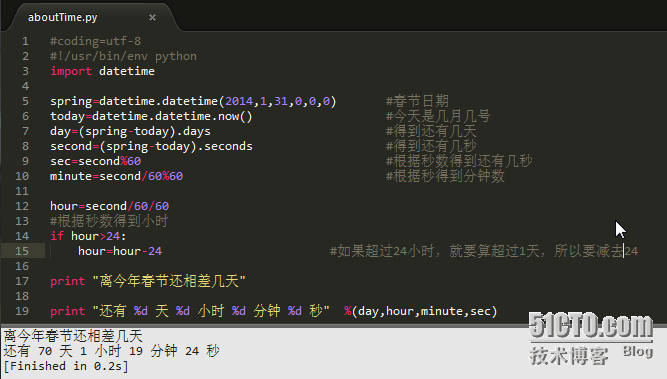Image resolution: width=667 pixels, height=379 pixels.
Task: Click output line '还有 70 天 1 小时 19 分钟 24 秒'
Action: click(x=111, y=351)
